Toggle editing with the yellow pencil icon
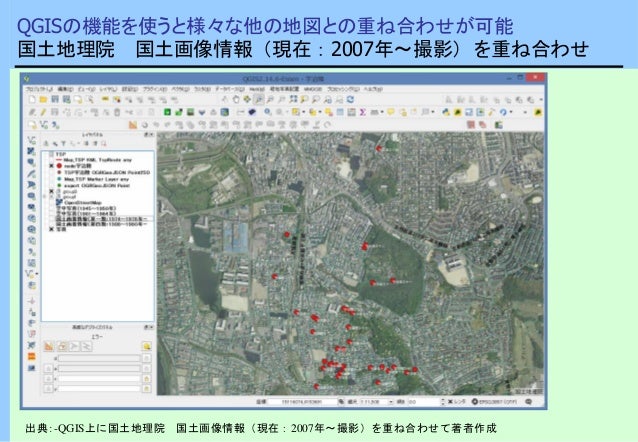 pos(43,112)
